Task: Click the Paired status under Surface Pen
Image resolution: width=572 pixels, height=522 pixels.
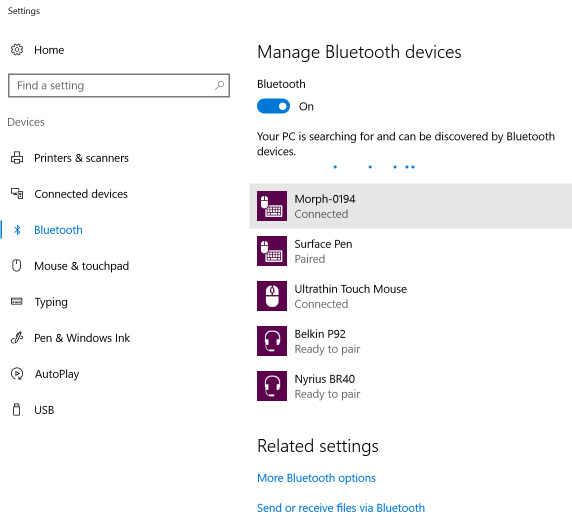Action: pos(310,259)
